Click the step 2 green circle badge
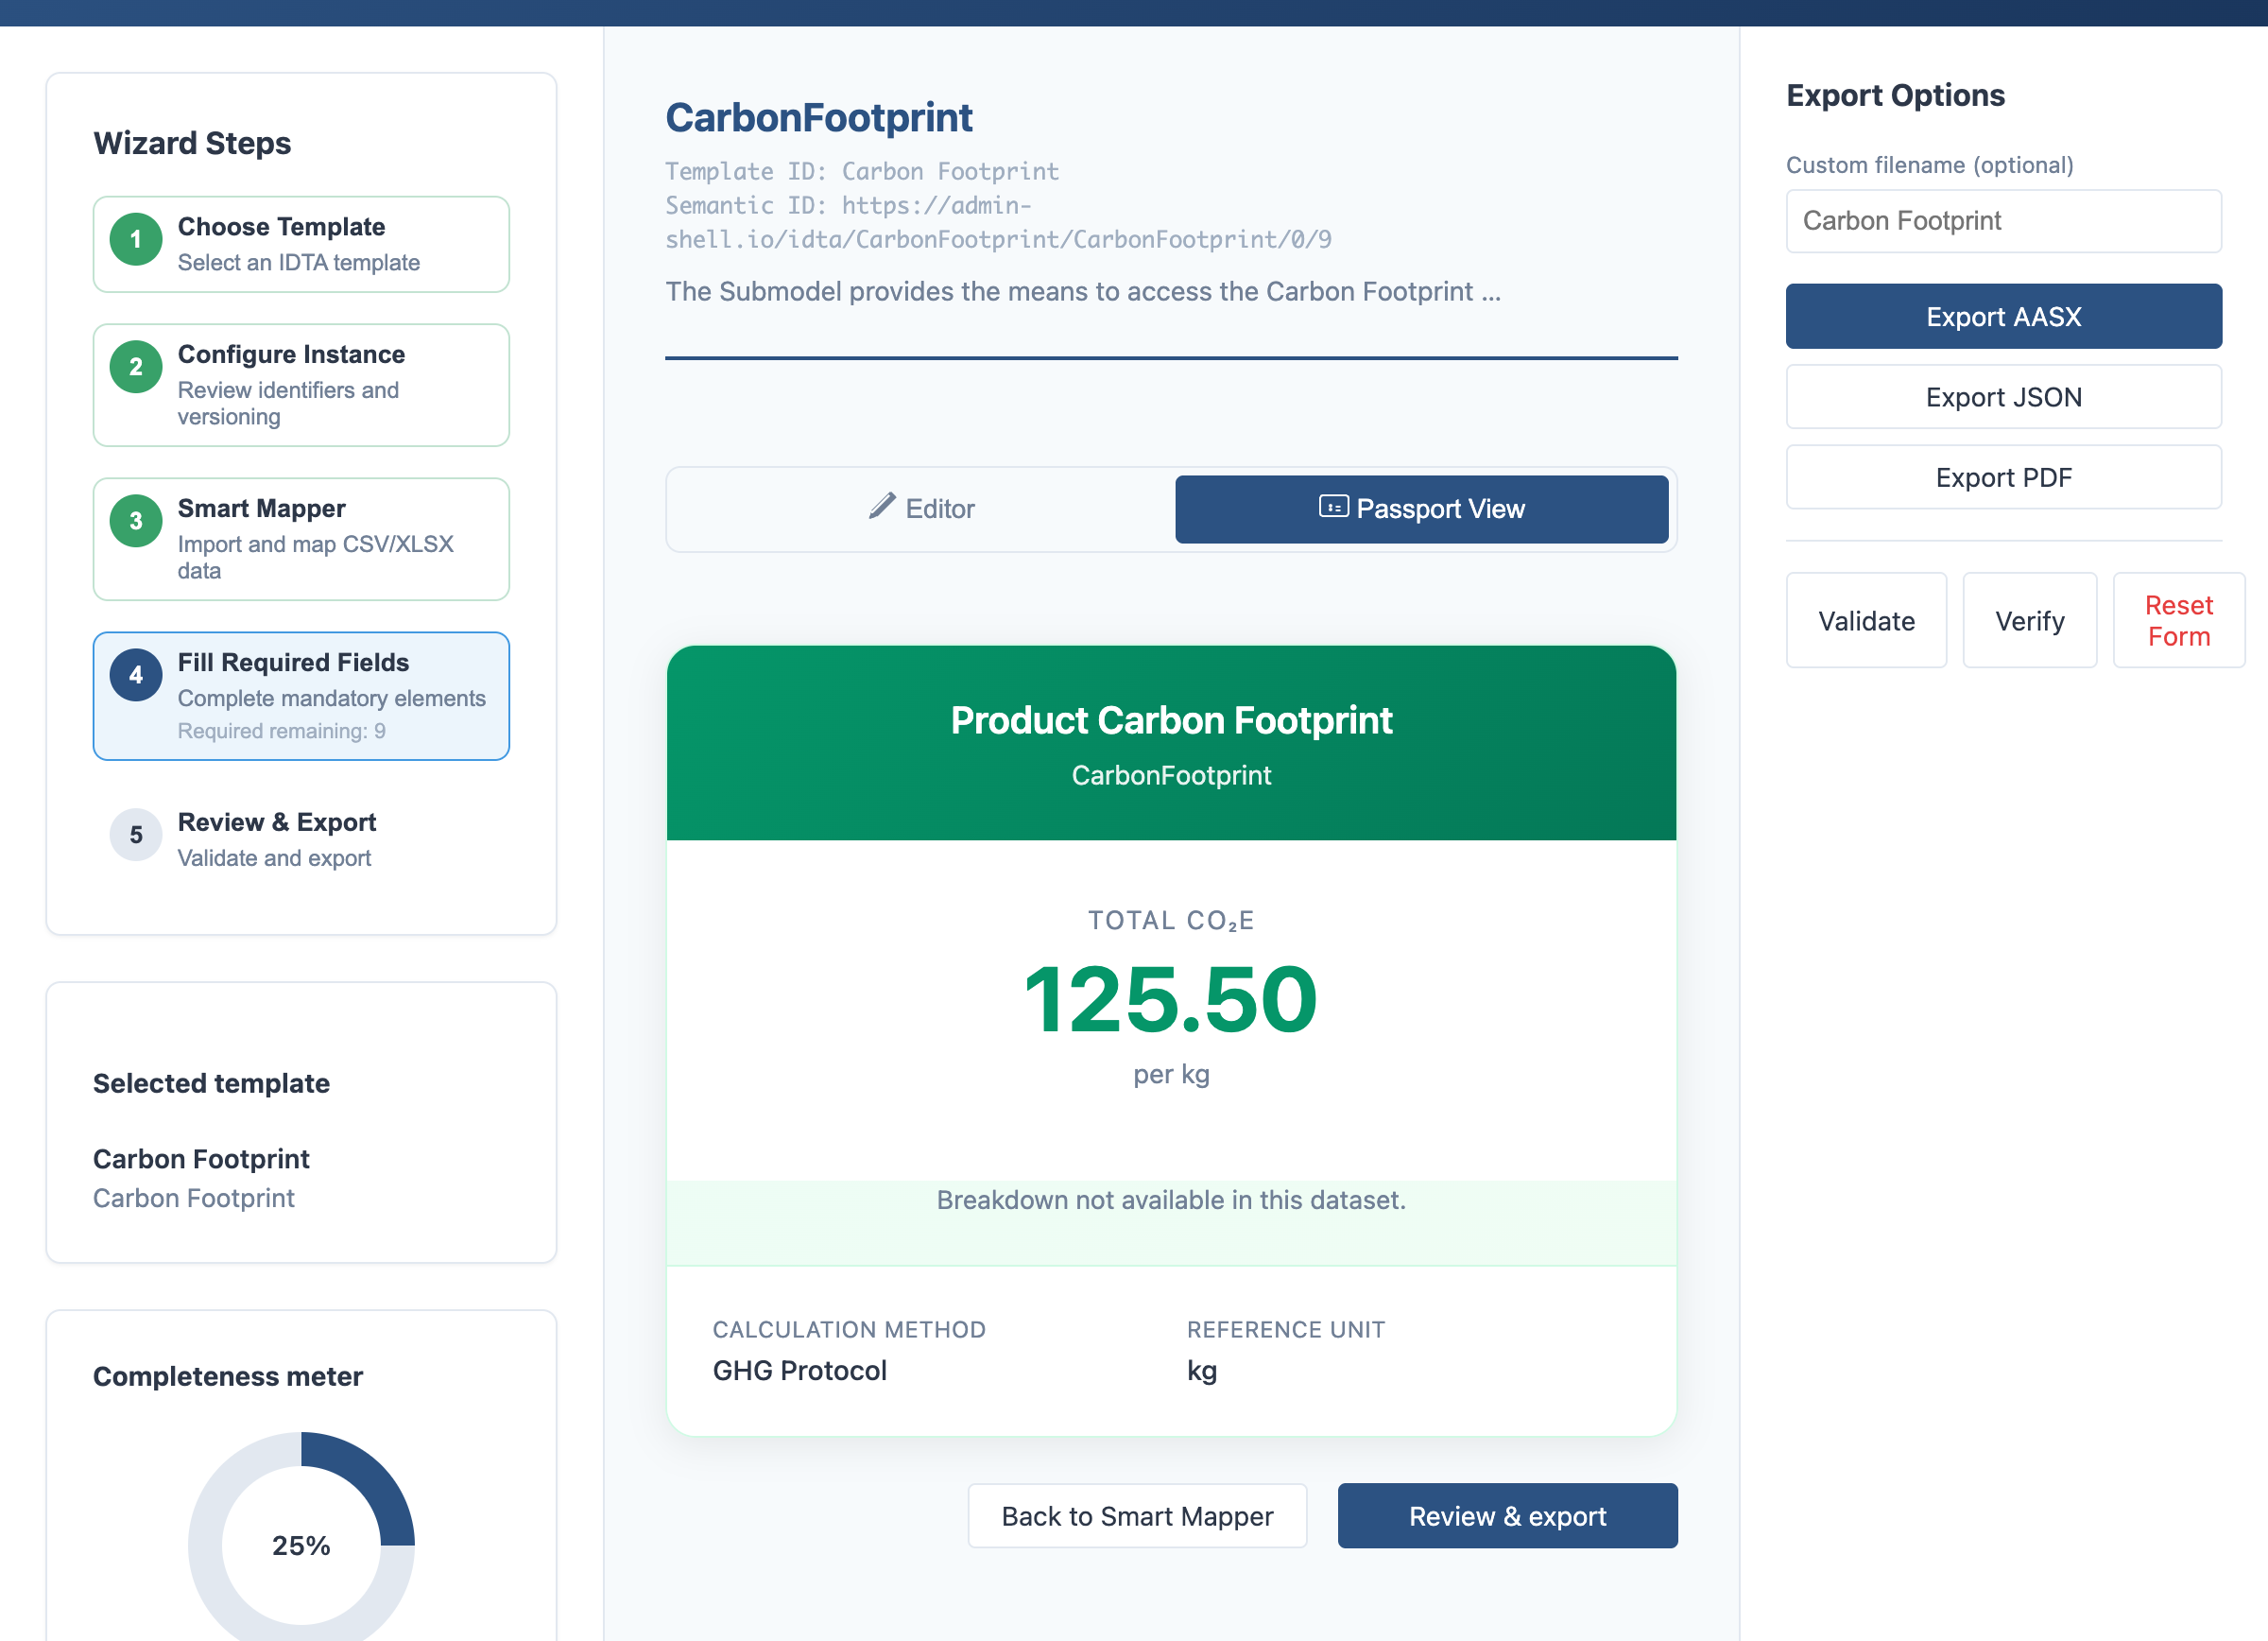Screen dimensions: 2268x1641 pos(136,367)
